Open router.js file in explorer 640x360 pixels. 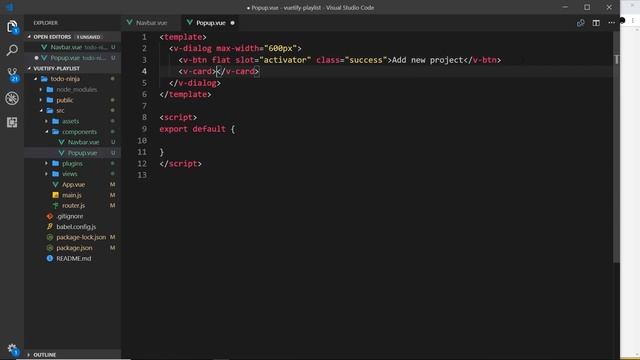[x=73, y=206]
